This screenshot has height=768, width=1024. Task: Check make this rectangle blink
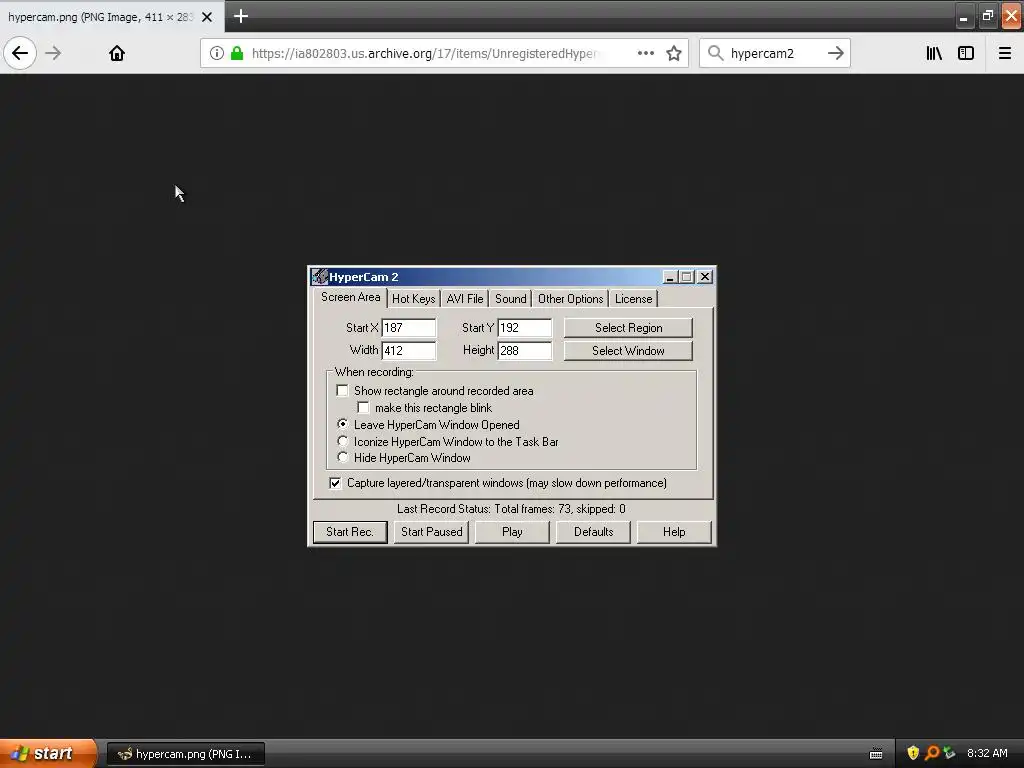363,408
